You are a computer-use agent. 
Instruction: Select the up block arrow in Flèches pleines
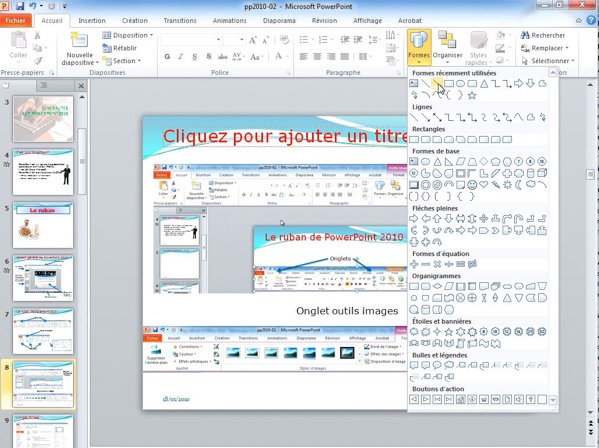click(437, 219)
